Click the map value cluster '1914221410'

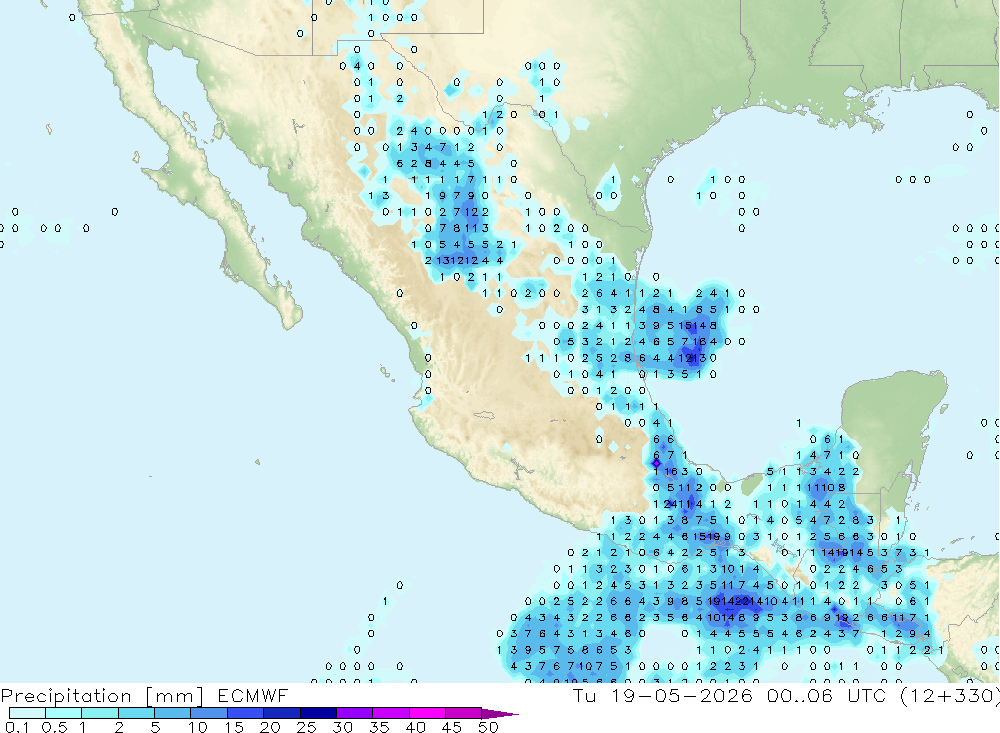[743, 601]
